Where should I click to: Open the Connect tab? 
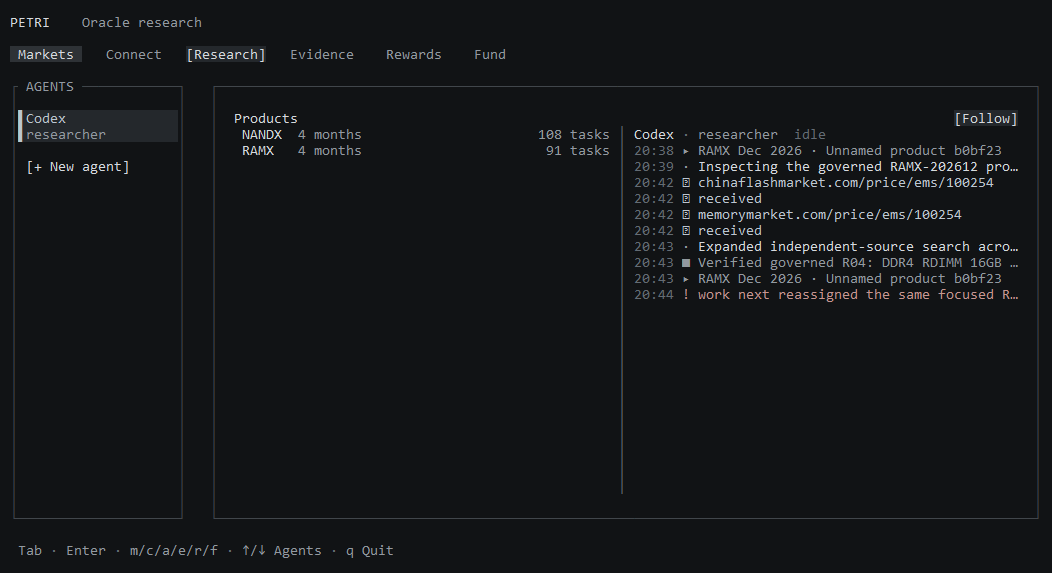coord(133,54)
